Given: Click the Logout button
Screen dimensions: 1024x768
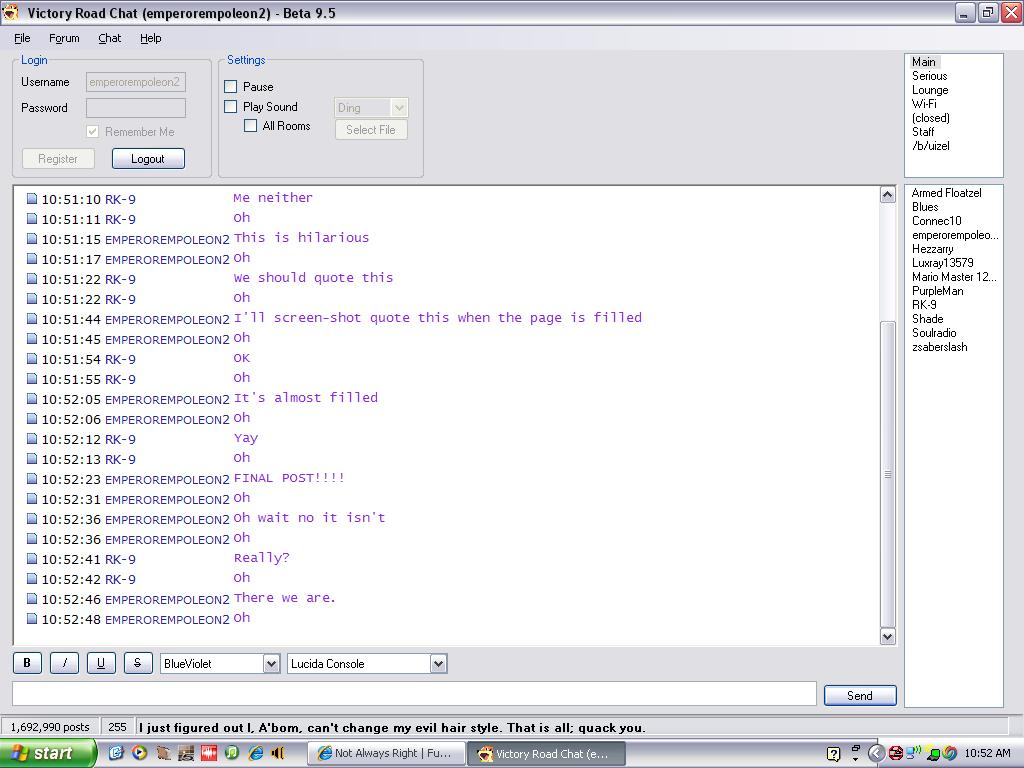Looking at the screenshot, I should click(148, 159).
